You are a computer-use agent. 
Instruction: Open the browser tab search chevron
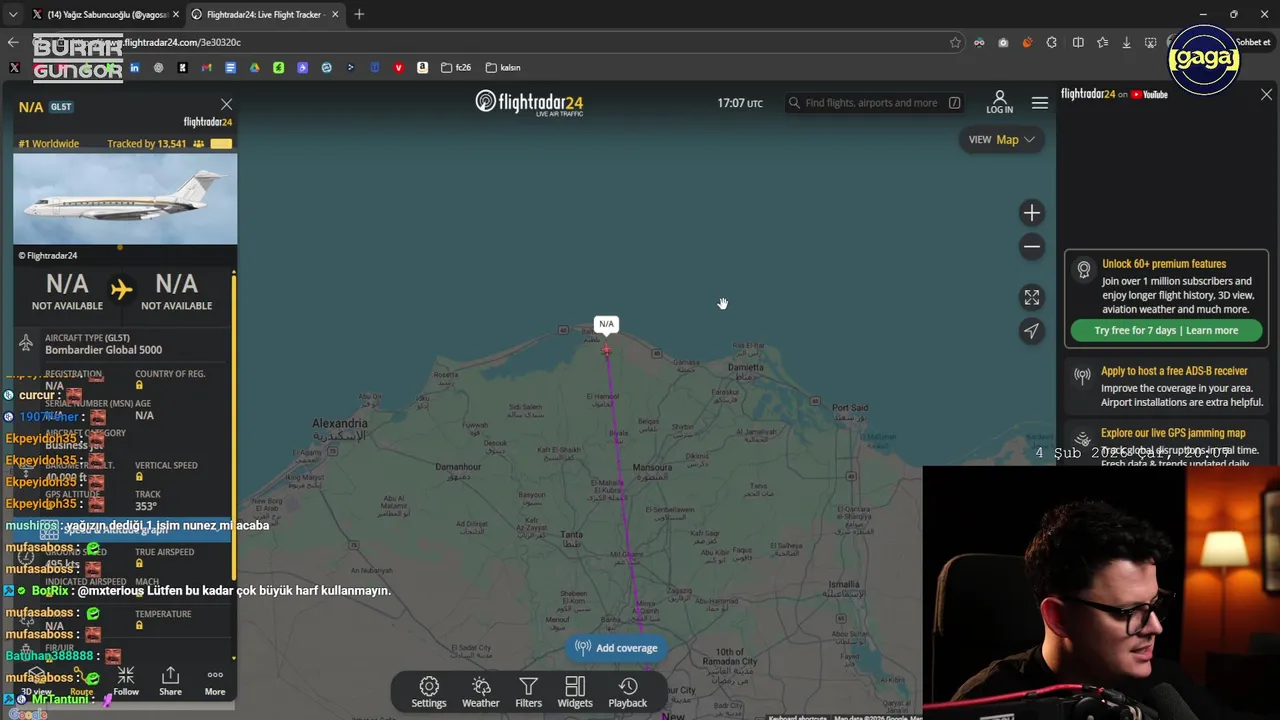(13, 14)
